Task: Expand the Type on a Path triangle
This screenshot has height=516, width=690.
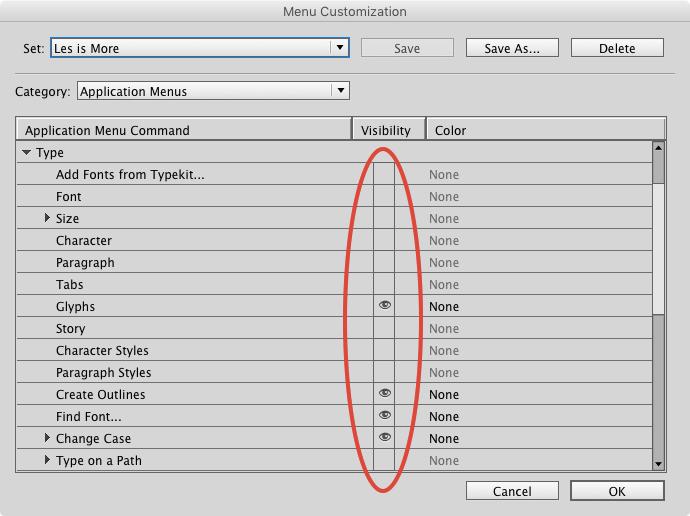Action: (x=47, y=460)
